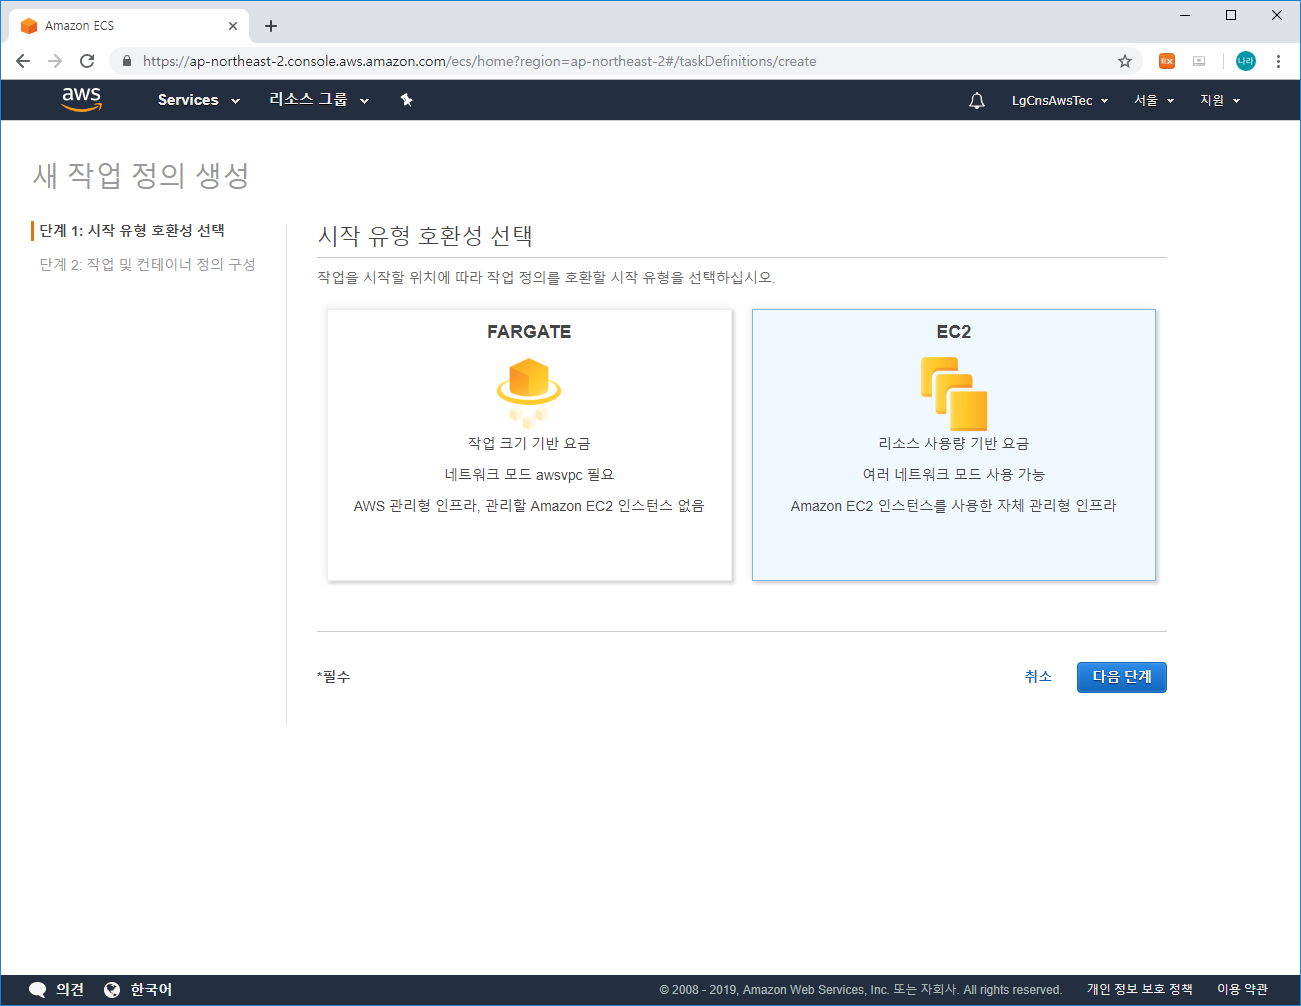Click the copyright notice in footer
This screenshot has width=1301, height=1006.
click(x=861, y=990)
